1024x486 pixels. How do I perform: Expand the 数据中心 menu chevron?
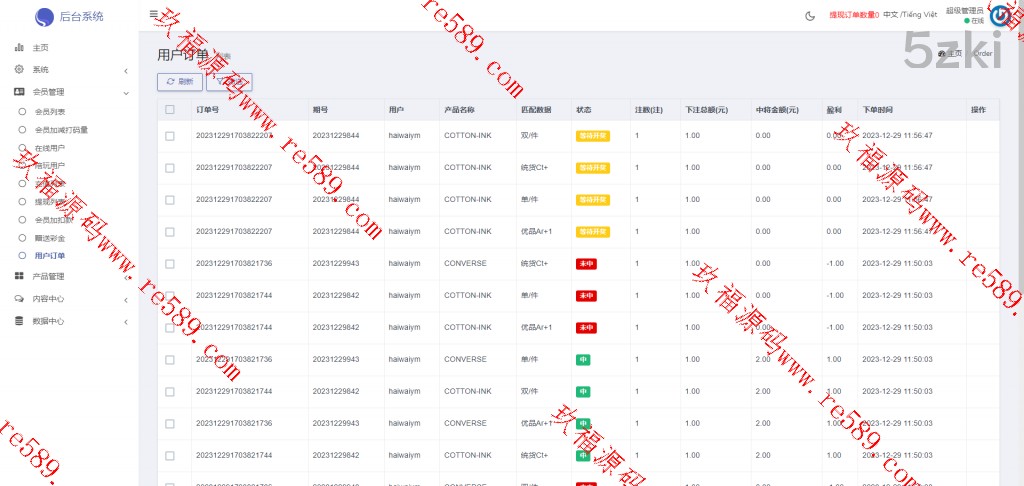pyautogui.click(x=125, y=322)
